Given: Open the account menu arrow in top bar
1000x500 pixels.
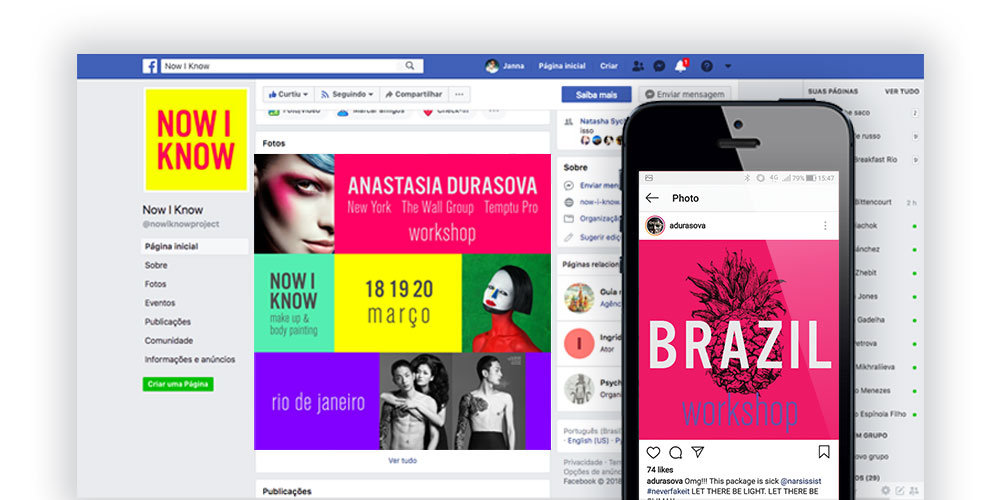Looking at the screenshot, I should coord(728,66).
